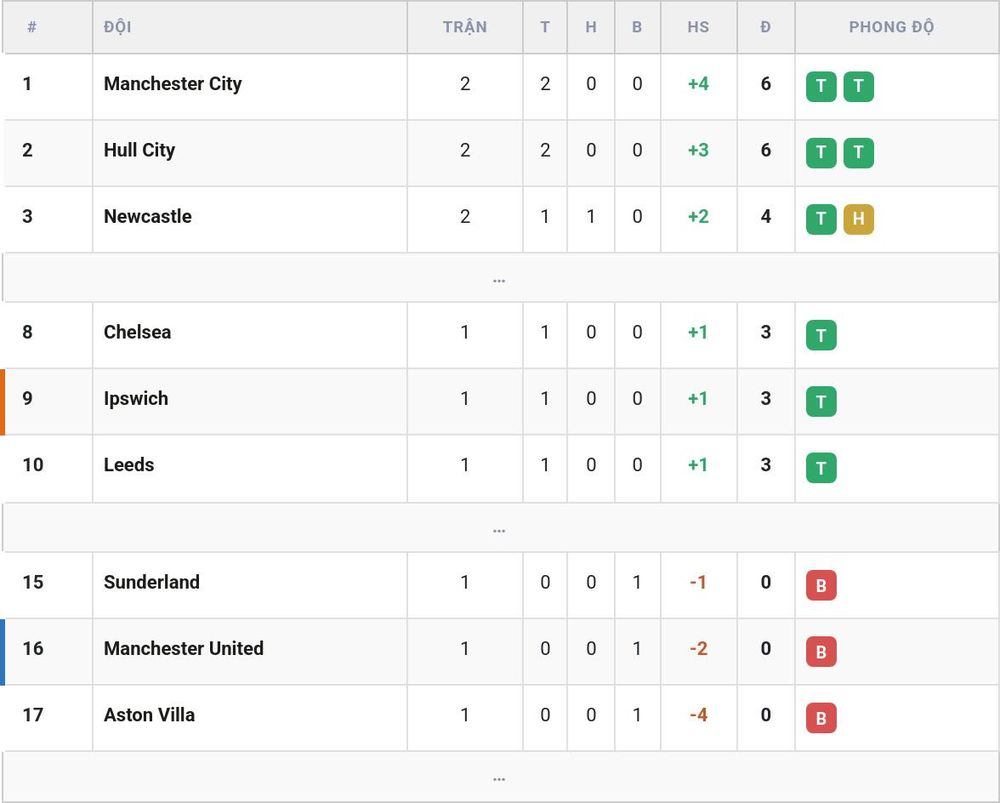Open Hull City team link
This screenshot has width=1000, height=803.
click(x=139, y=150)
